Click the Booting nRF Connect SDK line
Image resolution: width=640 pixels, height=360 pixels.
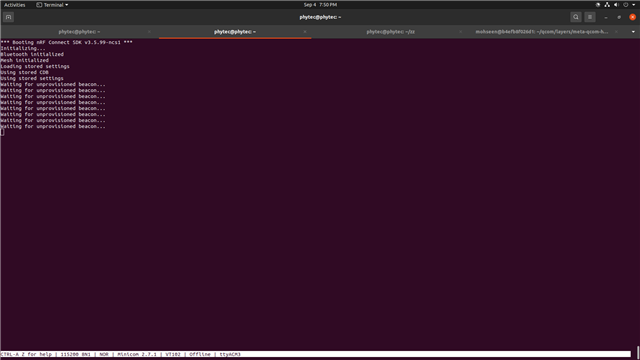[x=67, y=42]
